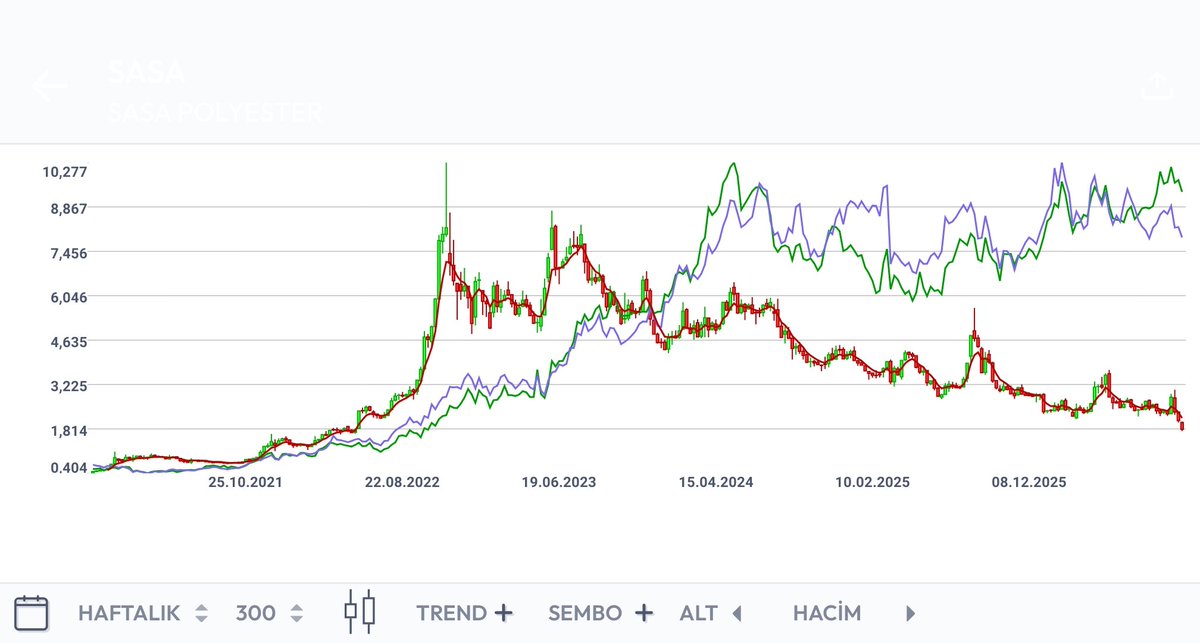Click the SASA ticker title
Viewport: 1200px width, 643px height.
tap(147, 73)
